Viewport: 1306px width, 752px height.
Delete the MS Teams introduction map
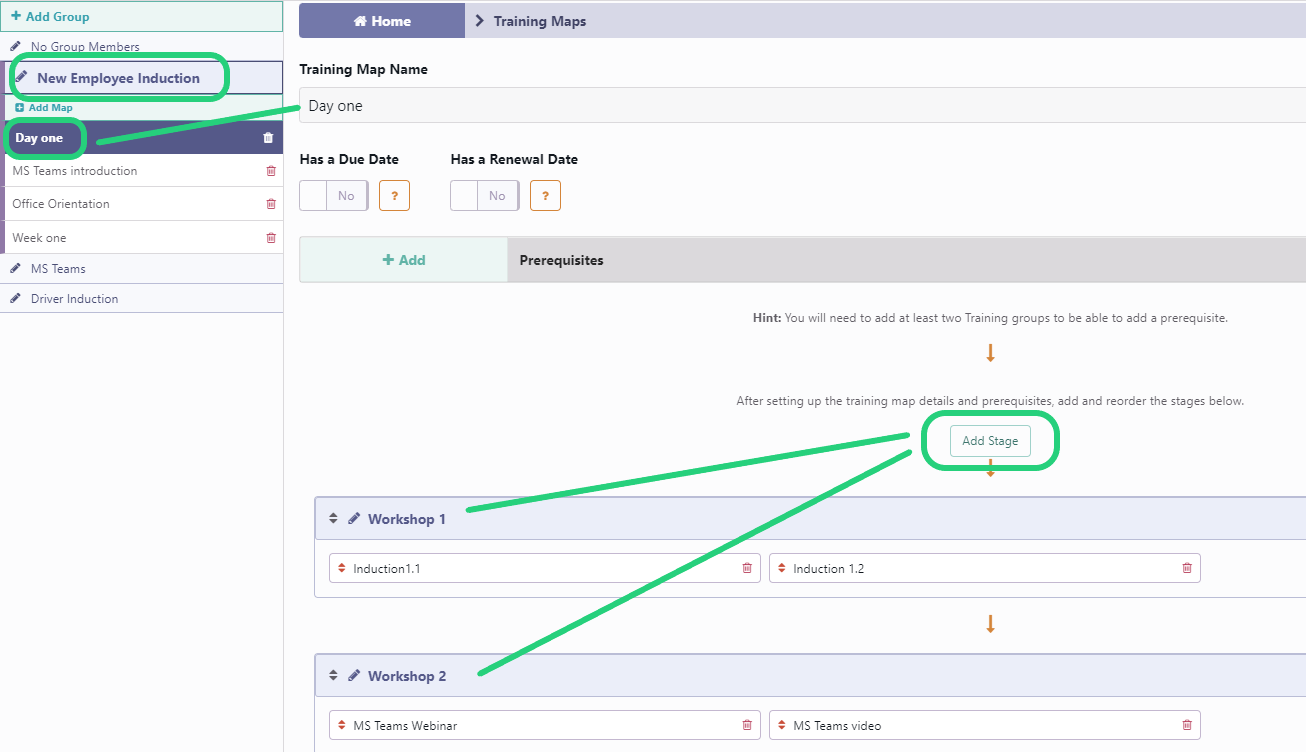click(270, 171)
